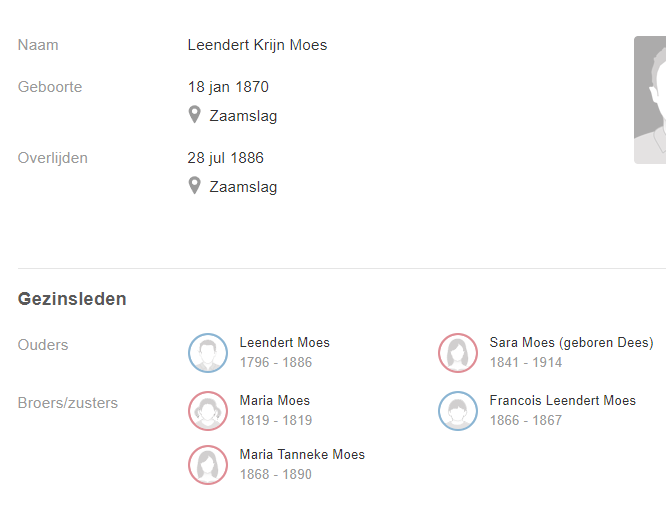Click Francois Leendert Moes avatar icon
The image size is (666, 512).
(x=458, y=411)
